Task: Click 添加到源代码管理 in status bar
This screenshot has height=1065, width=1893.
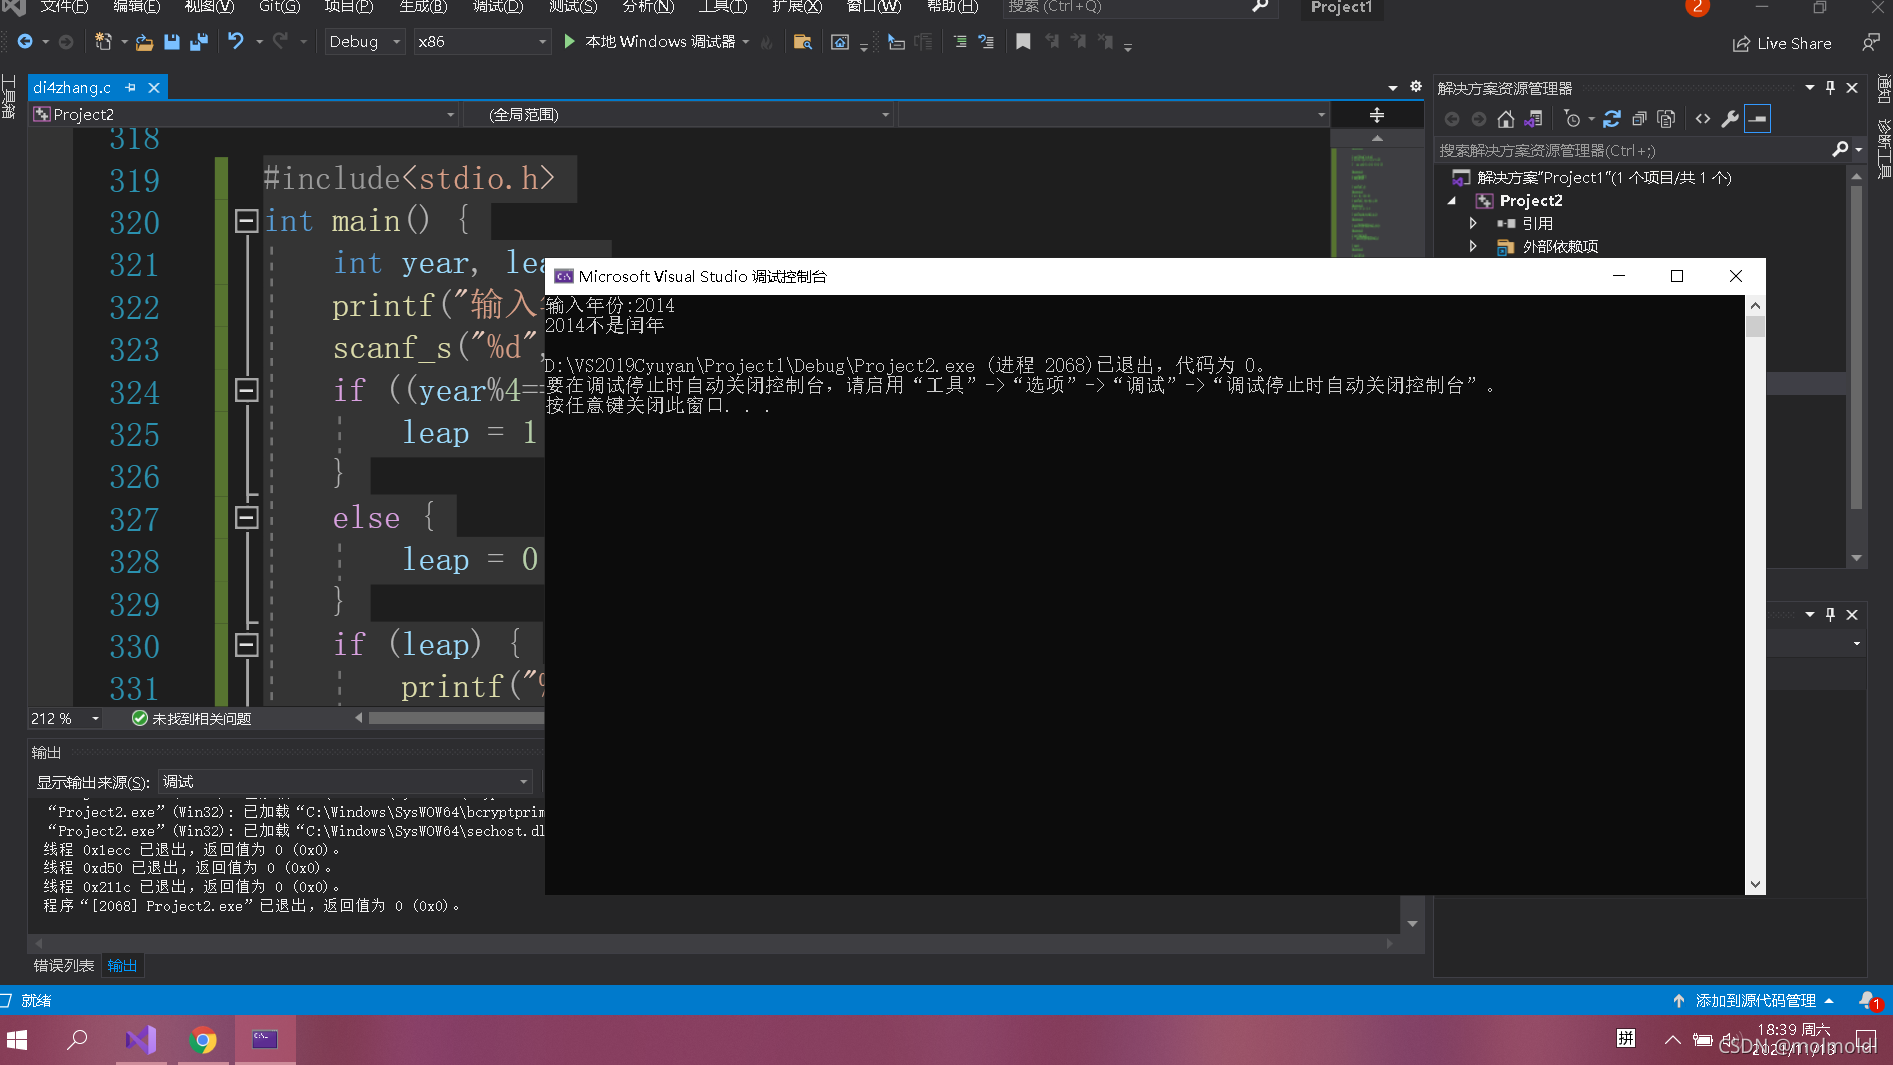Action: [1755, 1001]
